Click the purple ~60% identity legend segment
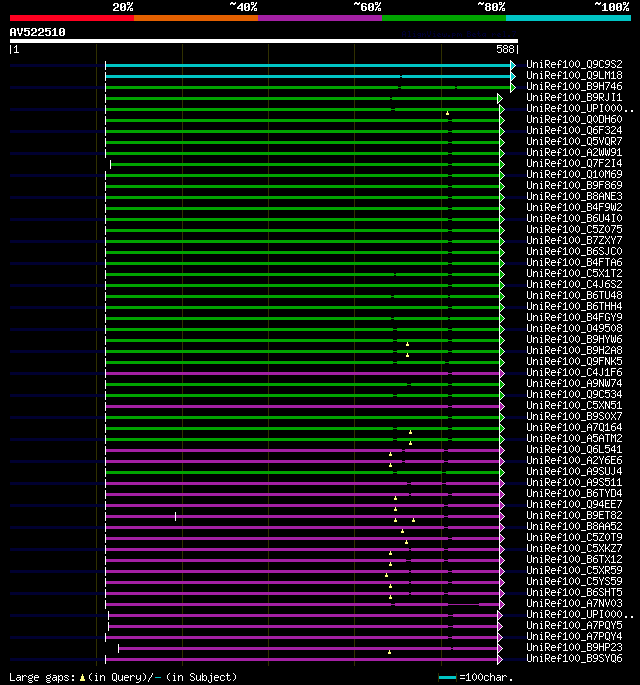The image size is (640, 685). (320, 18)
